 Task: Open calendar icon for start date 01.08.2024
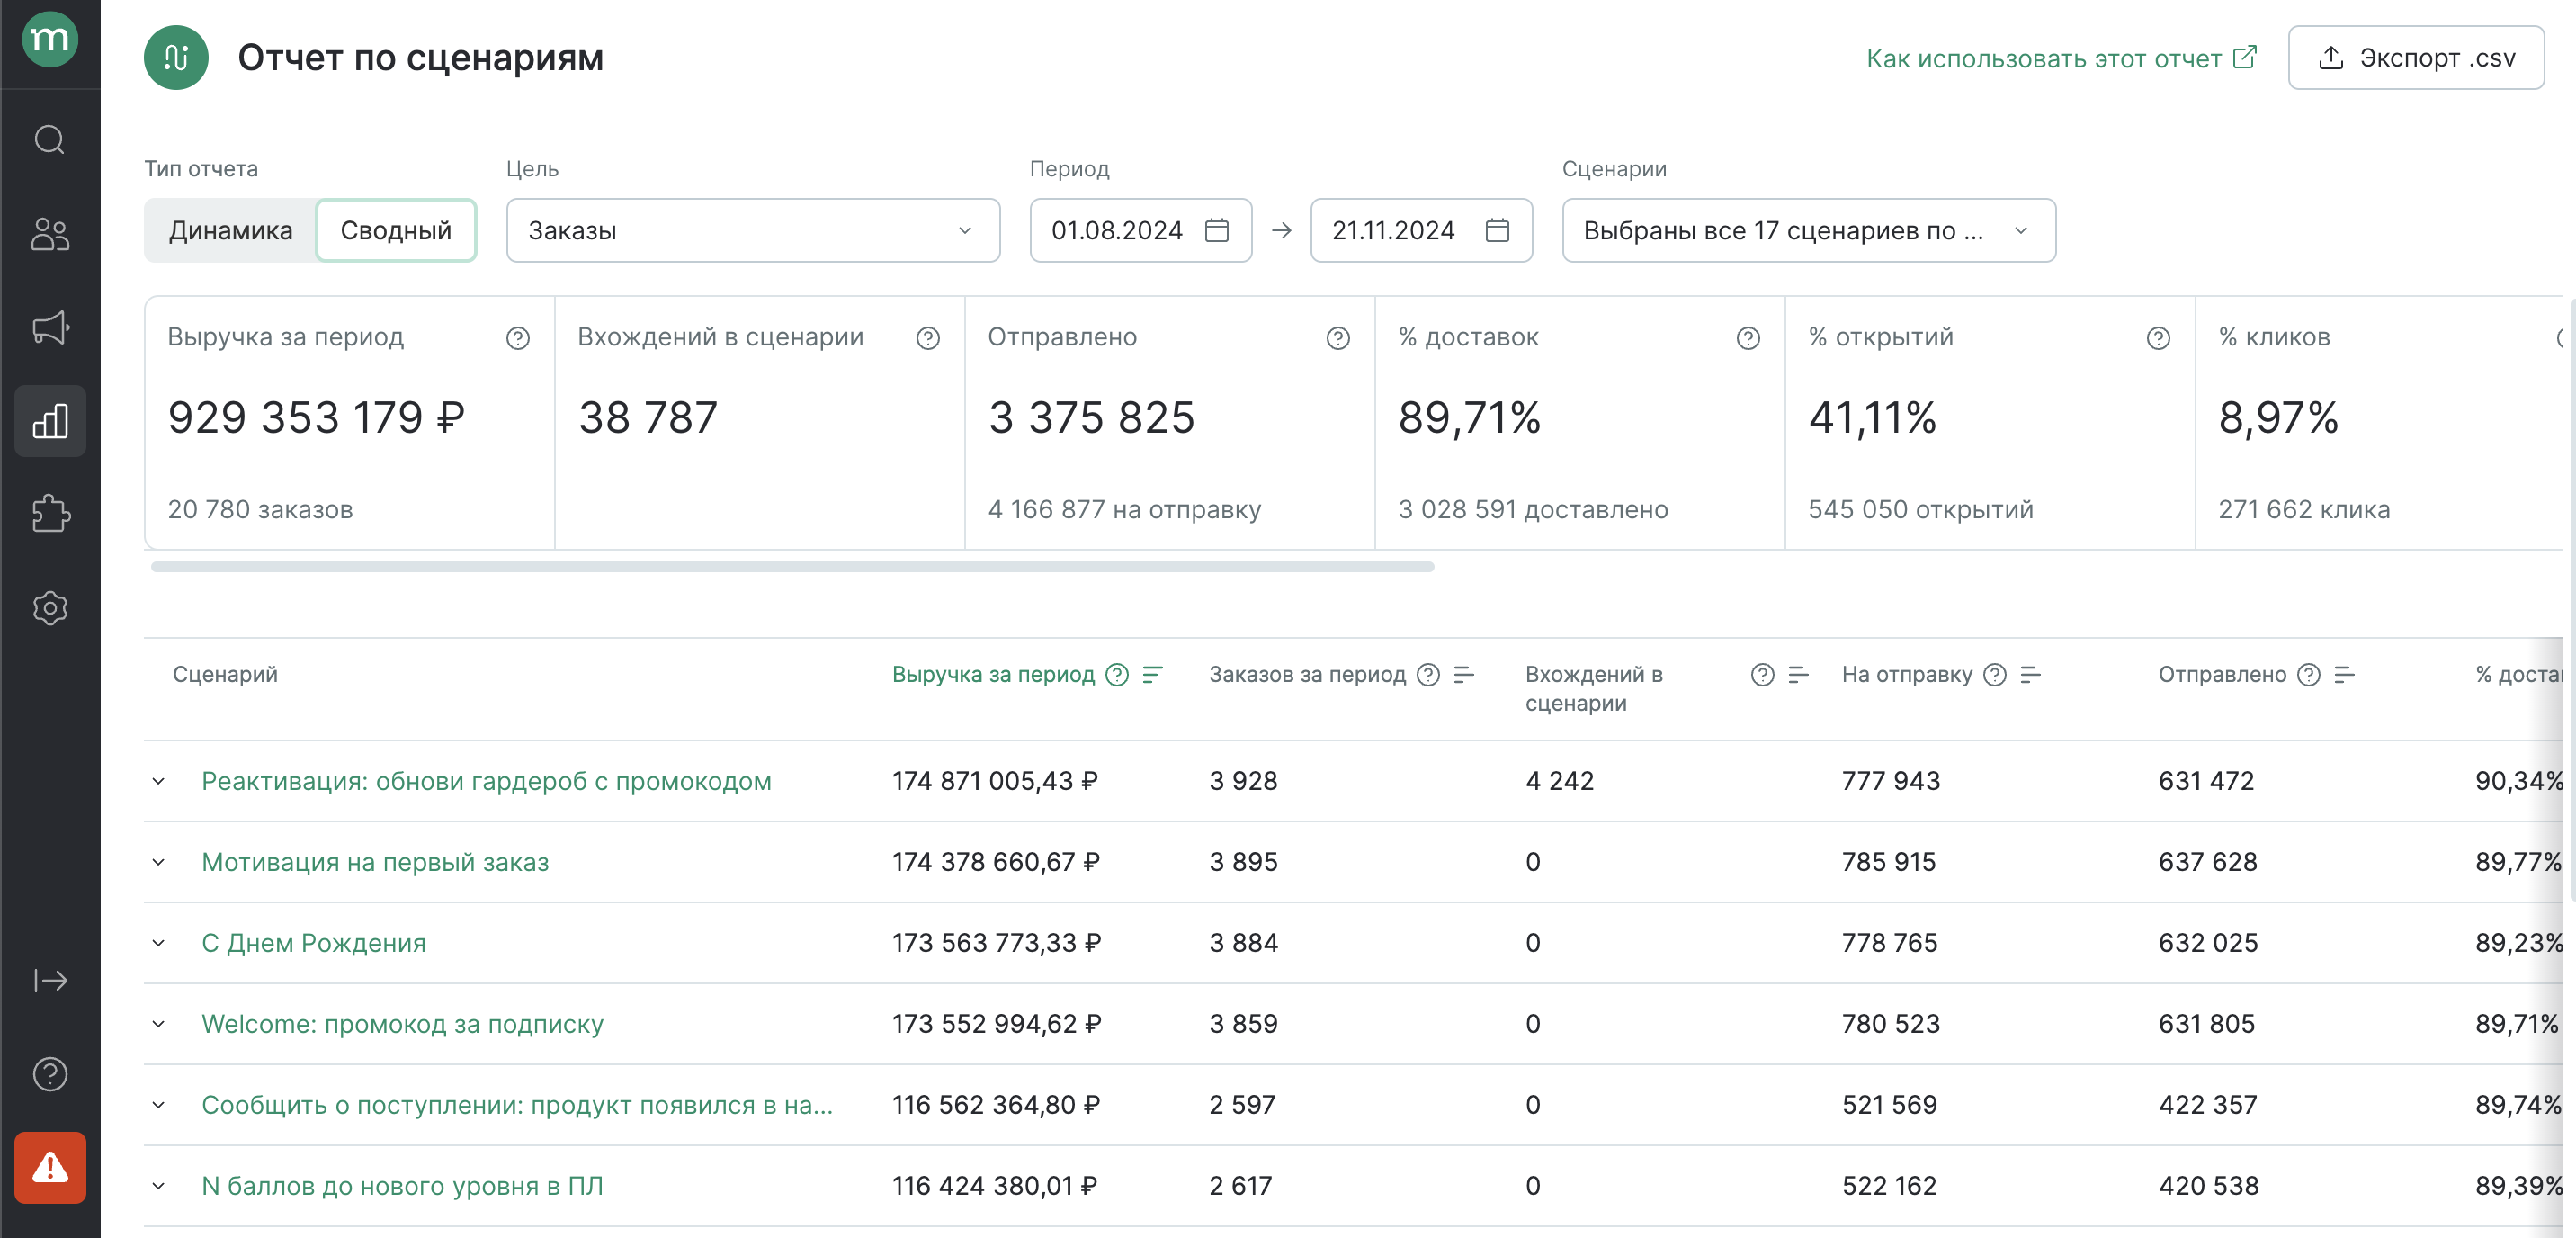click(1216, 230)
